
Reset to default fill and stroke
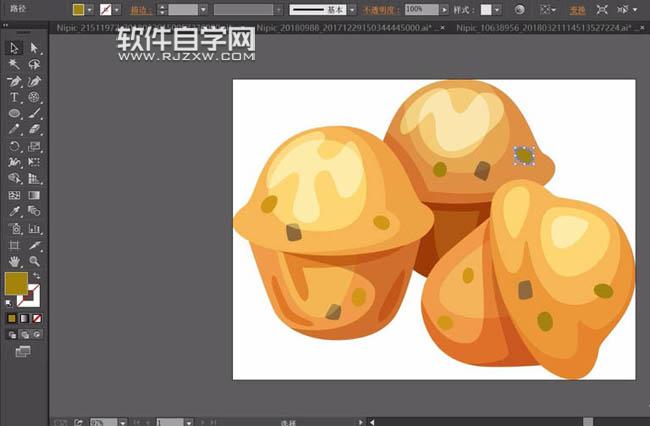9,303
